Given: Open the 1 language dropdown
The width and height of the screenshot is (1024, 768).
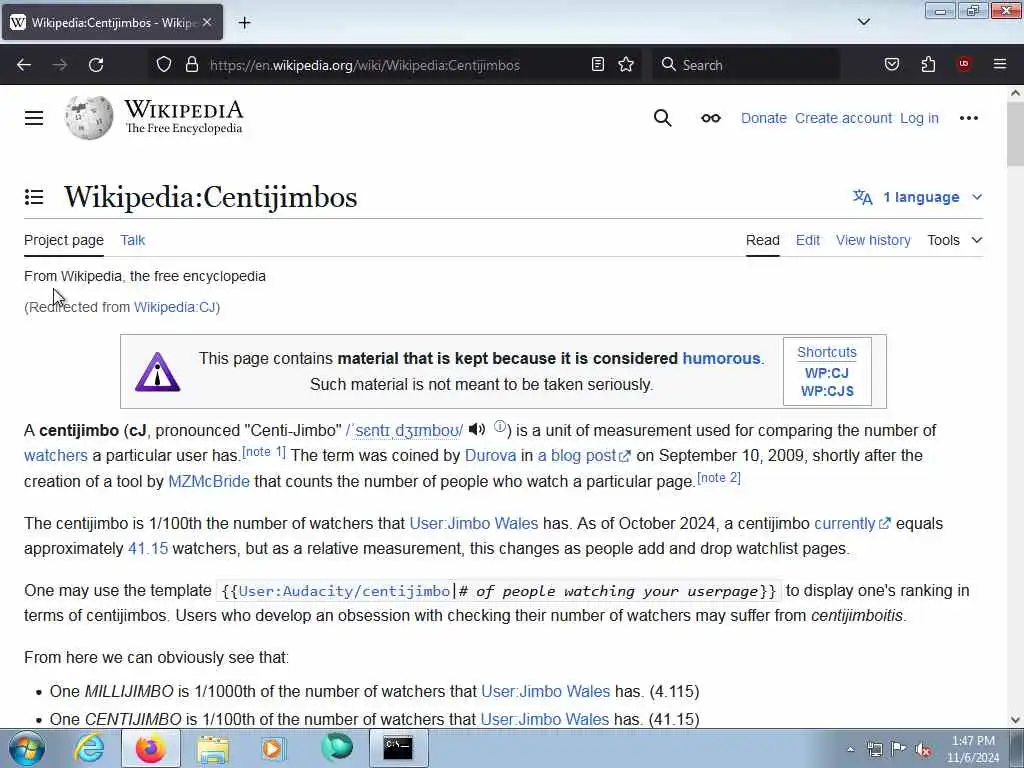Looking at the screenshot, I should click(x=918, y=197).
